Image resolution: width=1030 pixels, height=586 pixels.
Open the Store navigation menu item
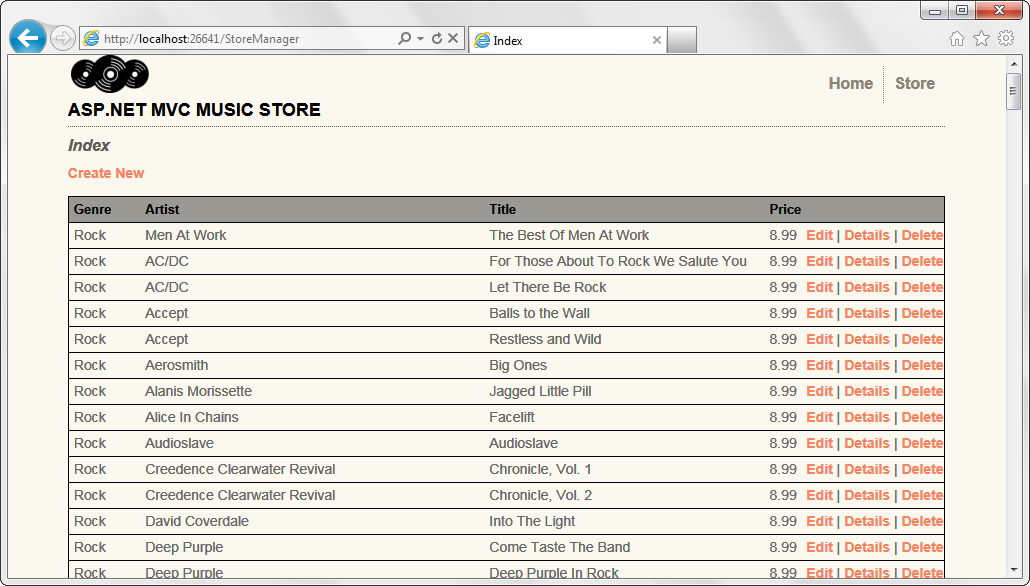(x=914, y=83)
